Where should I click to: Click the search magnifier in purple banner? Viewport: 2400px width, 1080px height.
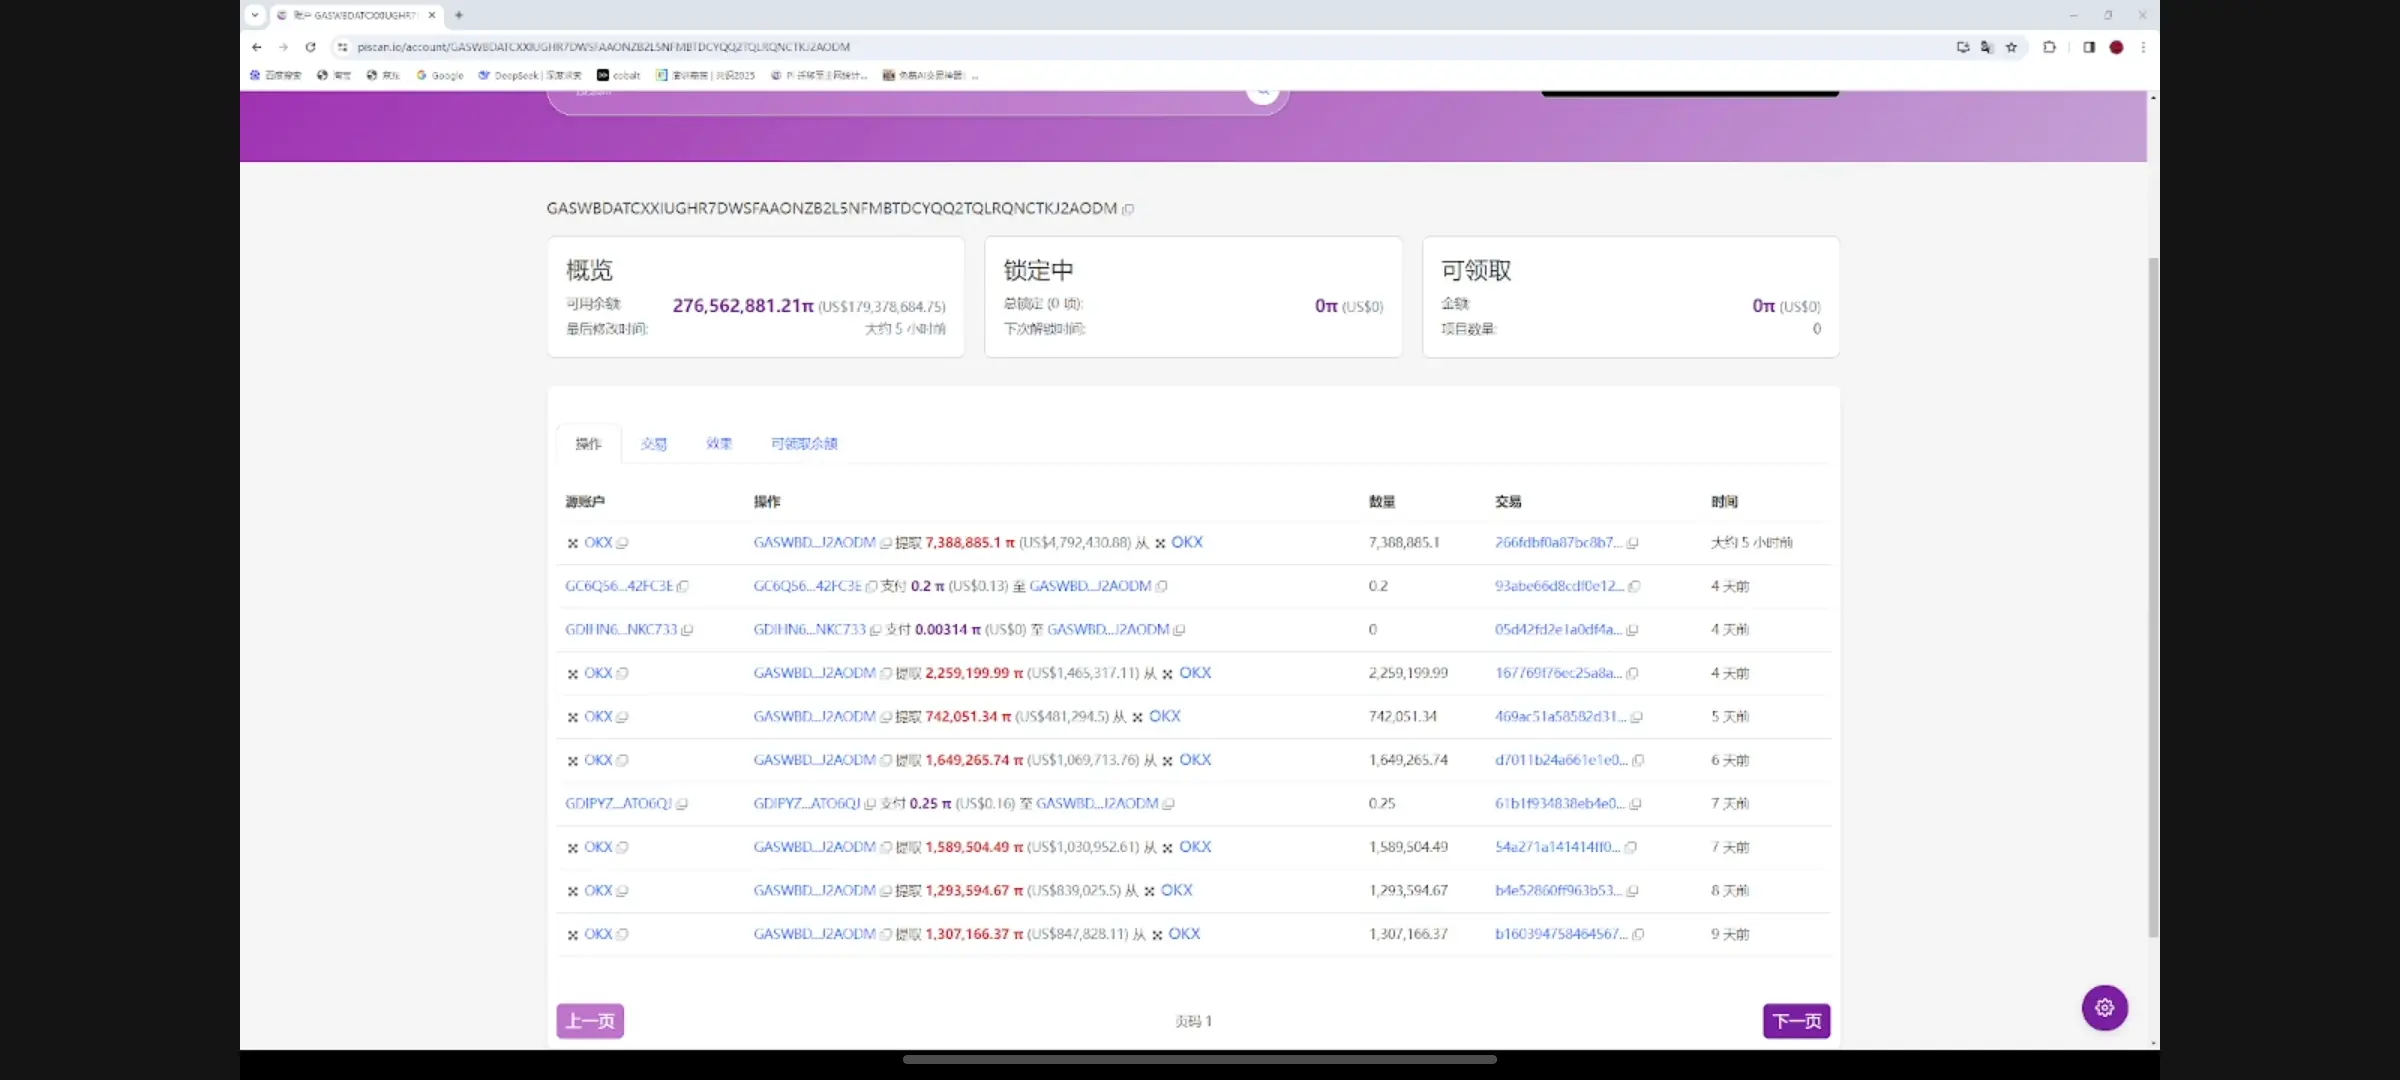click(x=1262, y=91)
